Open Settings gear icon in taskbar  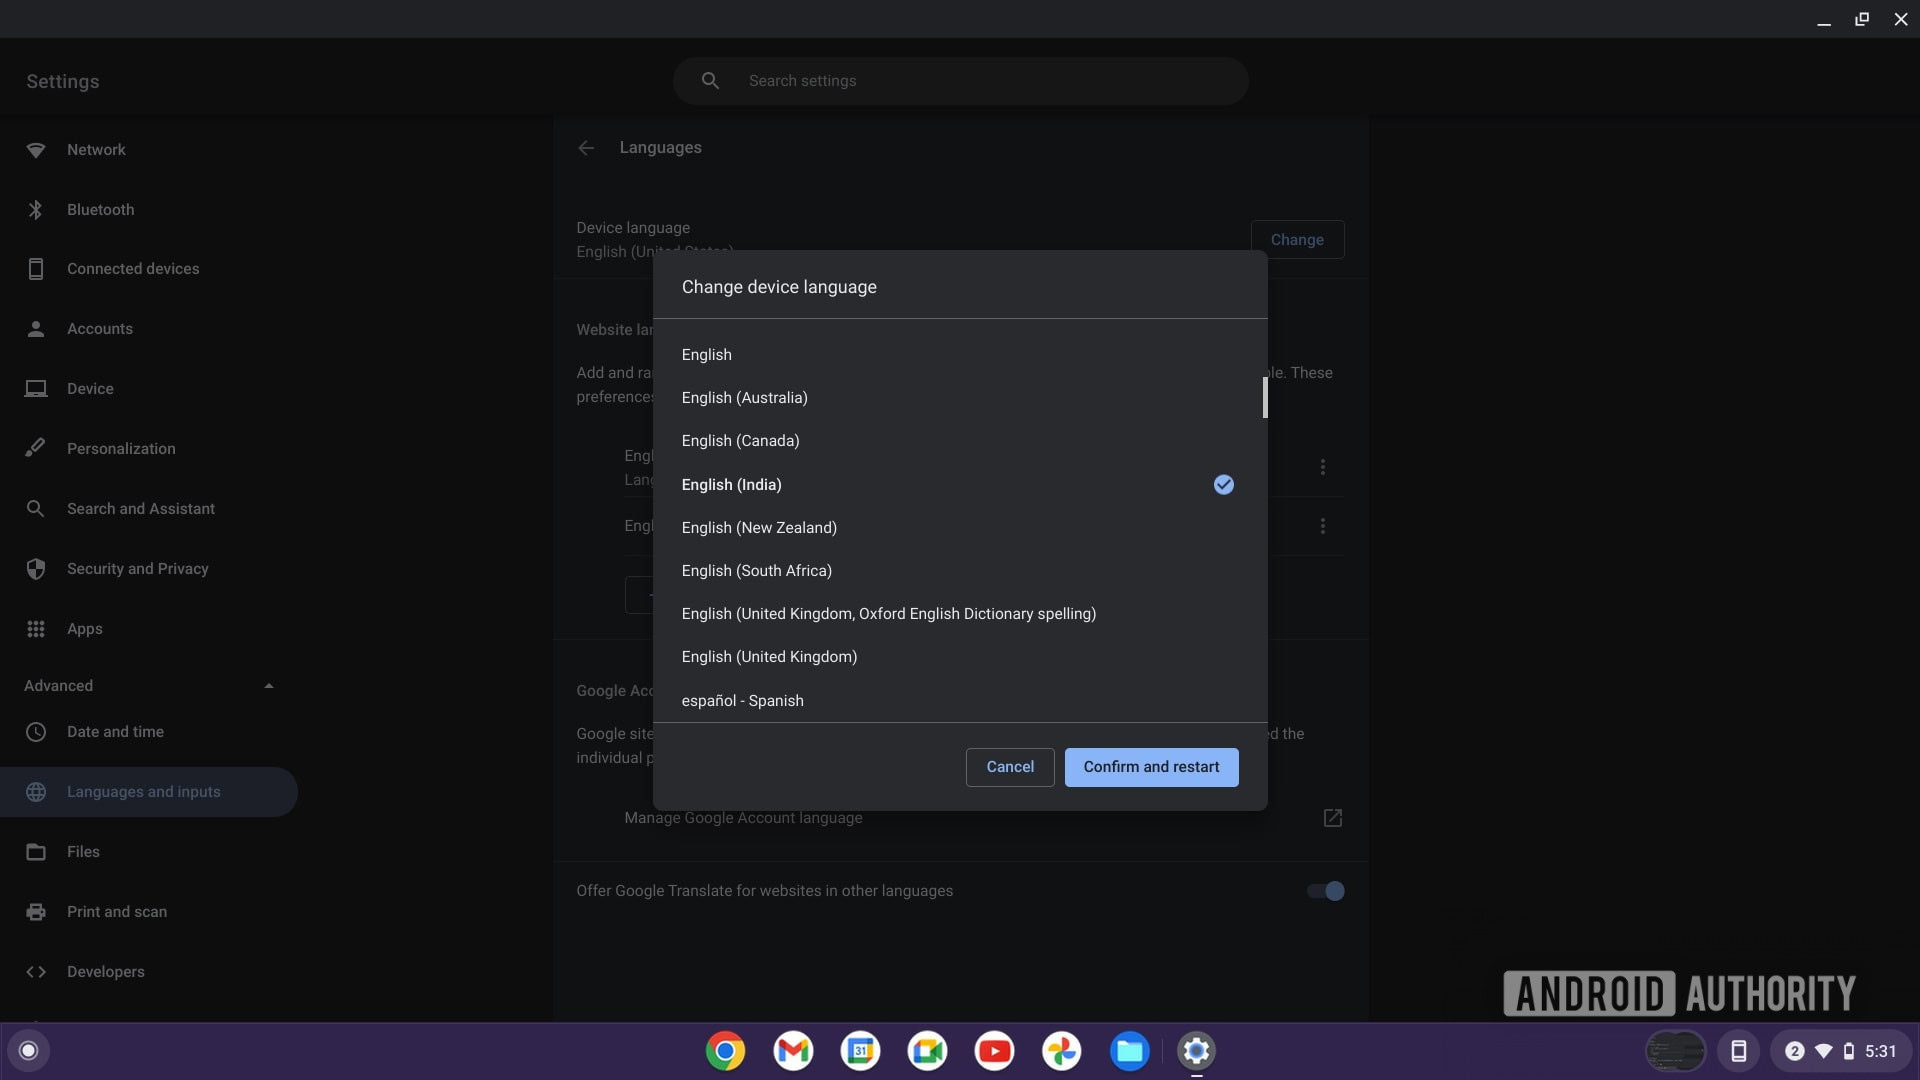pos(1196,1050)
